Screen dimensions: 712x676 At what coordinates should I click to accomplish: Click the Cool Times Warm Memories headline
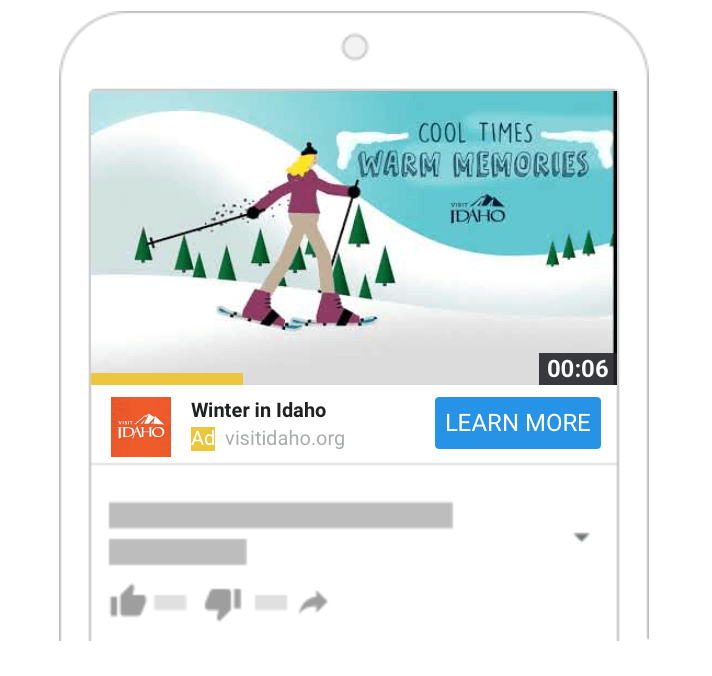pyautogui.click(x=474, y=150)
